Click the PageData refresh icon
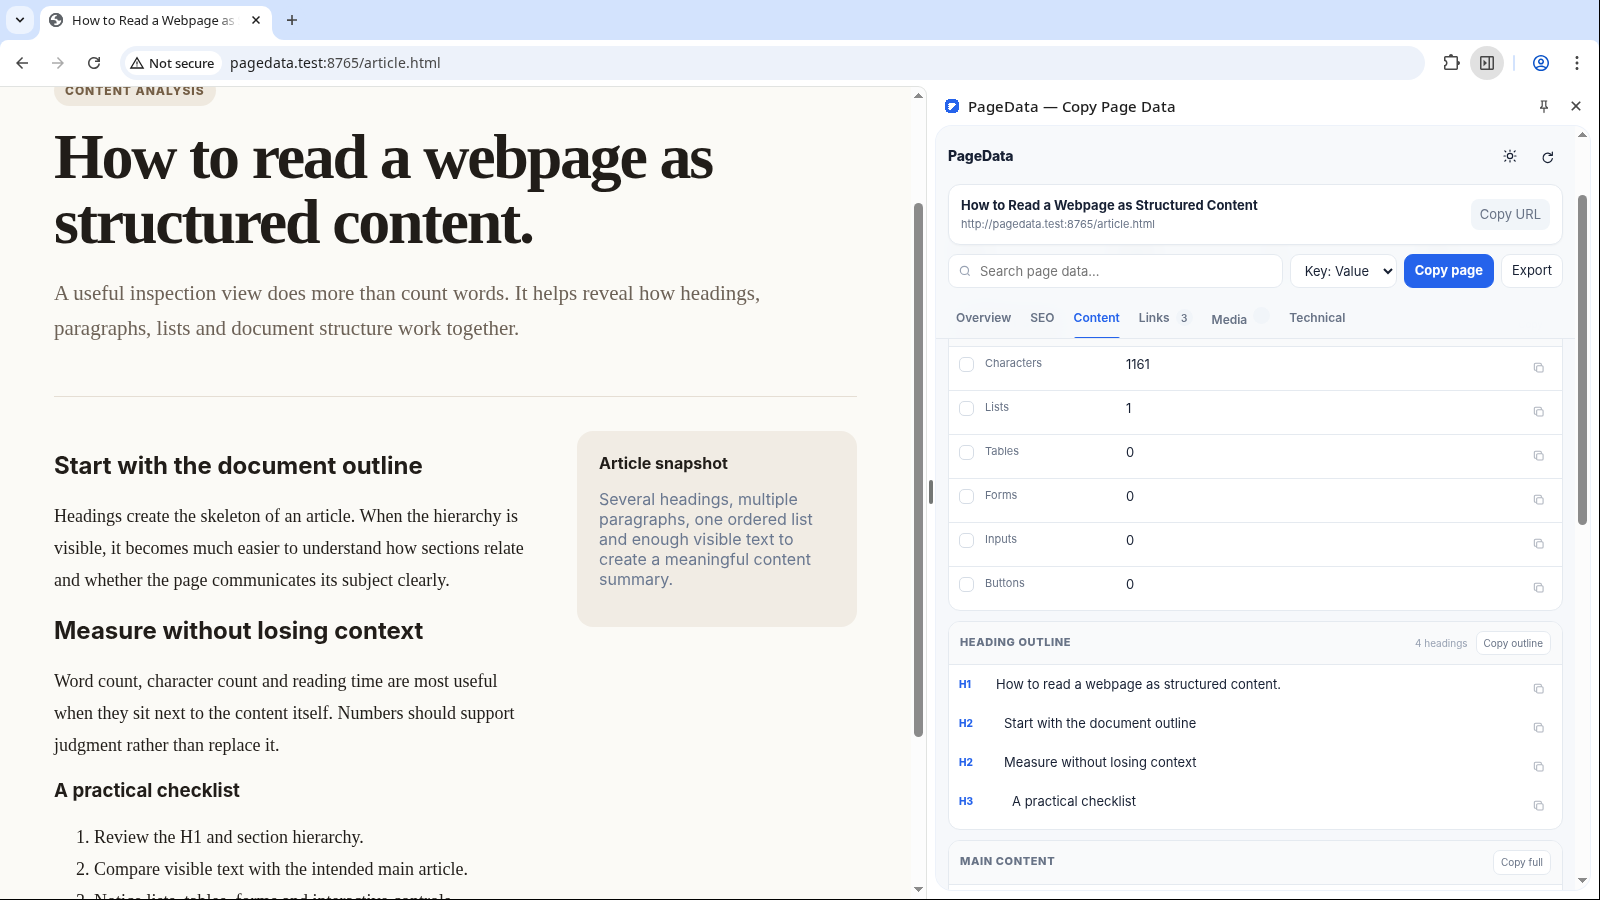Image resolution: width=1600 pixels, height=900 pixels. click(x=1548, y=157)
